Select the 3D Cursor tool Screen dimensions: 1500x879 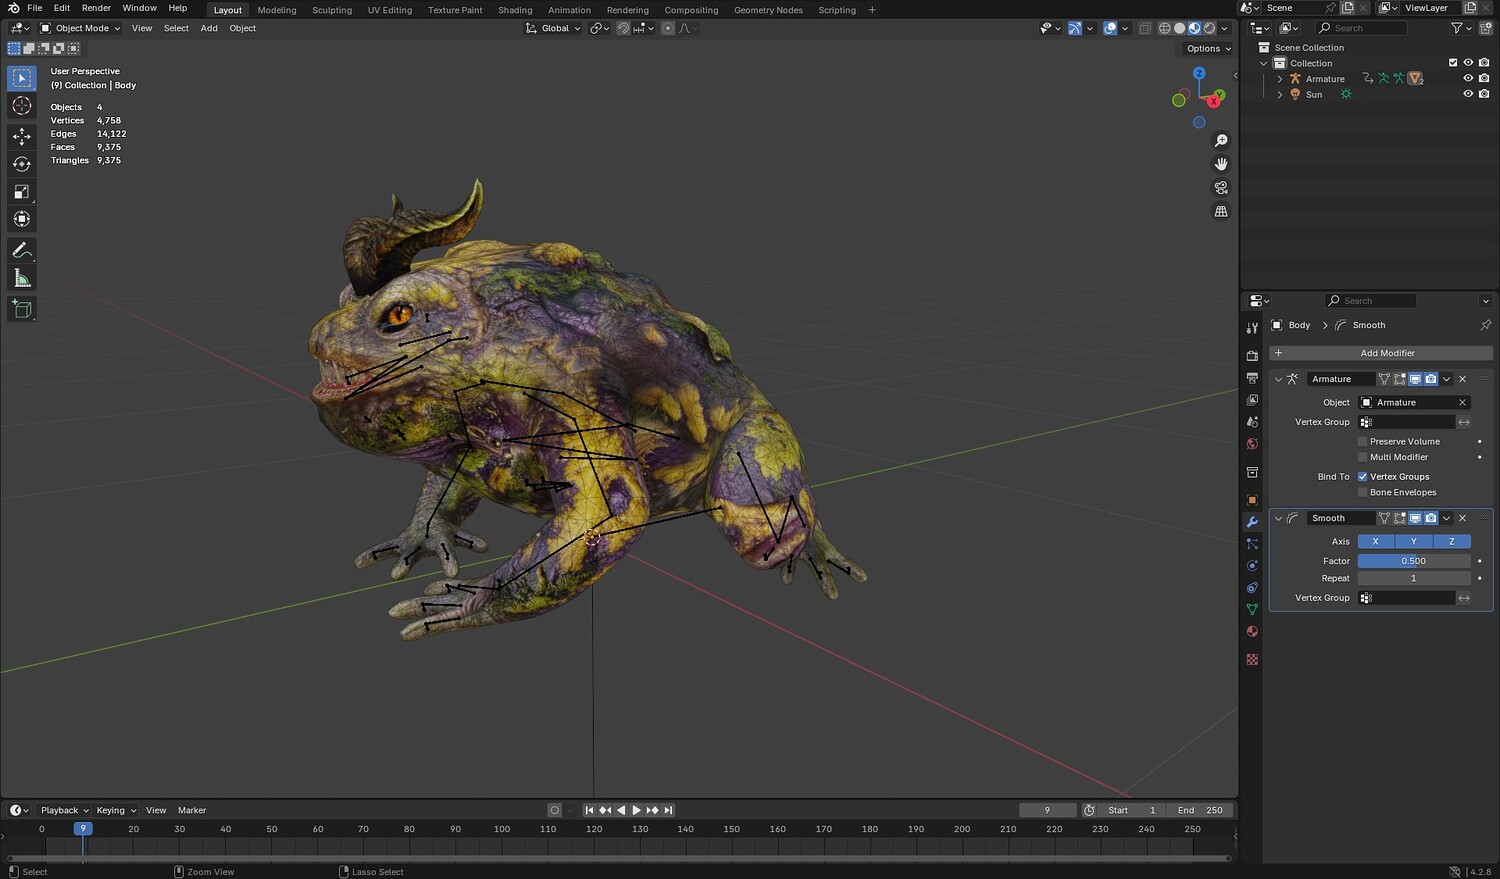click(x=22, y=106)
